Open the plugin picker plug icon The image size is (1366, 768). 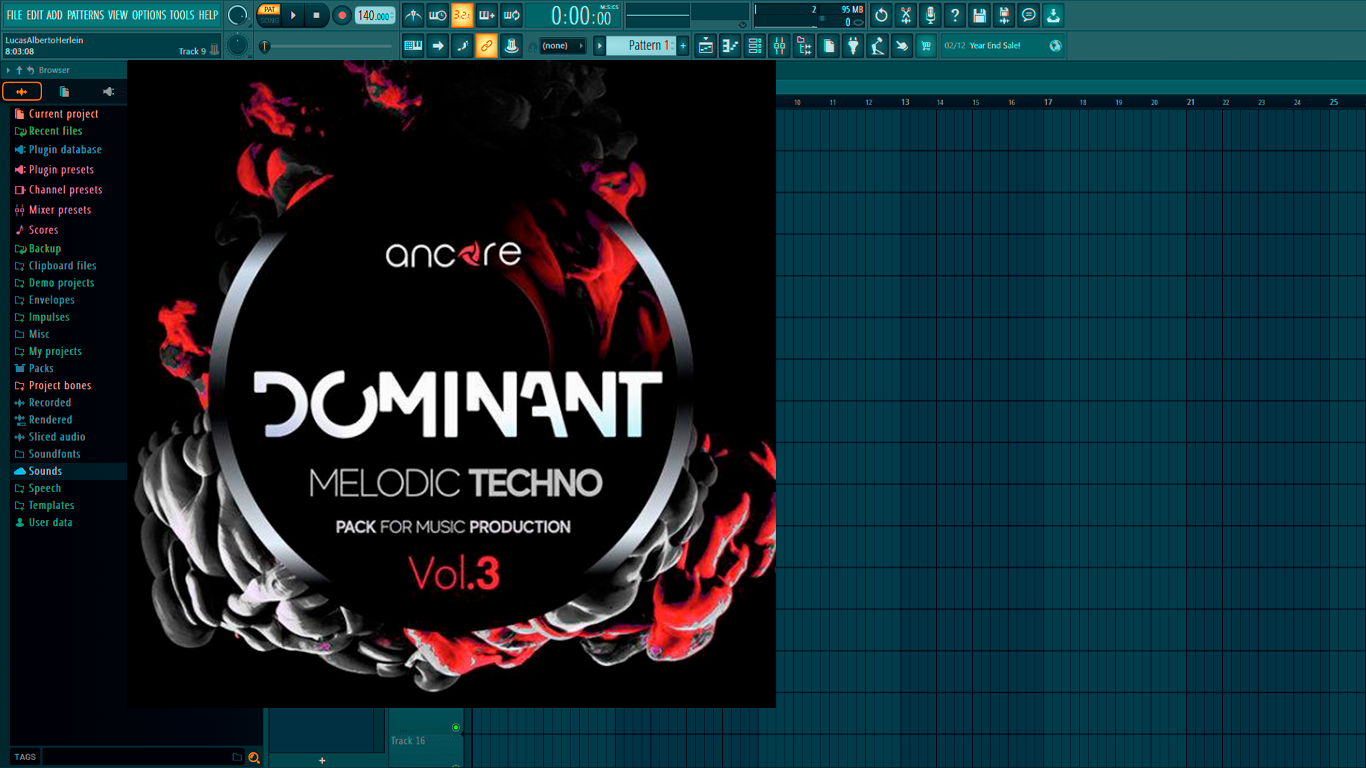pos(853,46)
